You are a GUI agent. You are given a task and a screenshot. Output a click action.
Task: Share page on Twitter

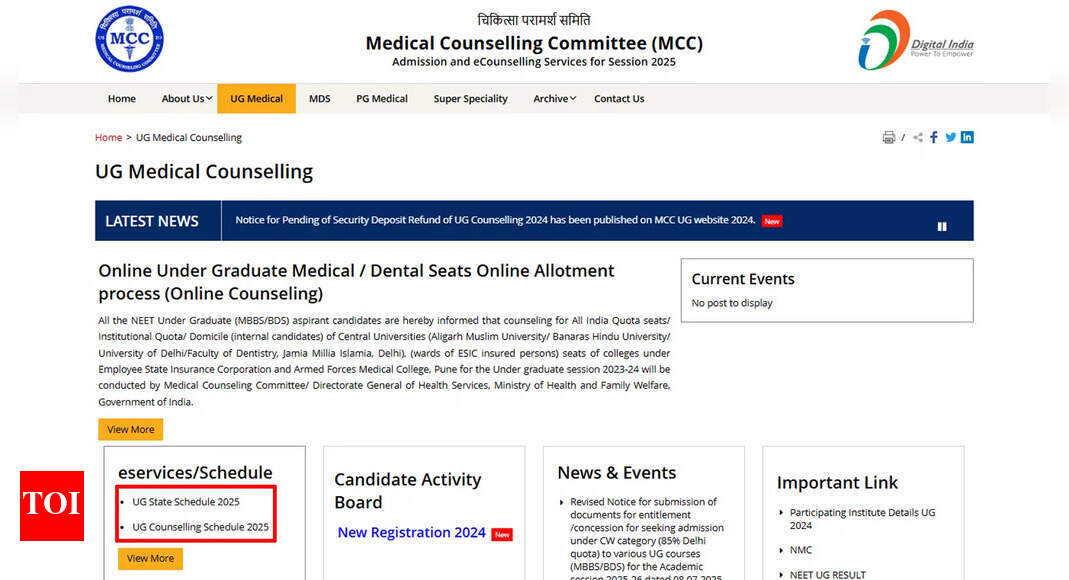[x=950, y=138]
